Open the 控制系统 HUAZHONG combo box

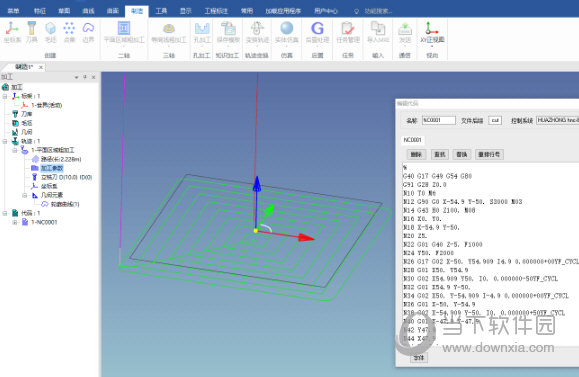point(558,120)
